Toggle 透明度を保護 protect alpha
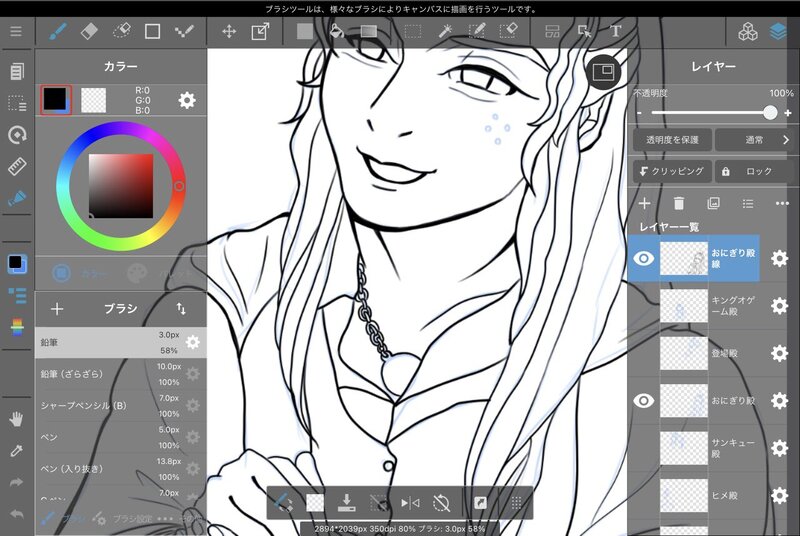This screenshot has height=536, width=800. click(672, 140)
